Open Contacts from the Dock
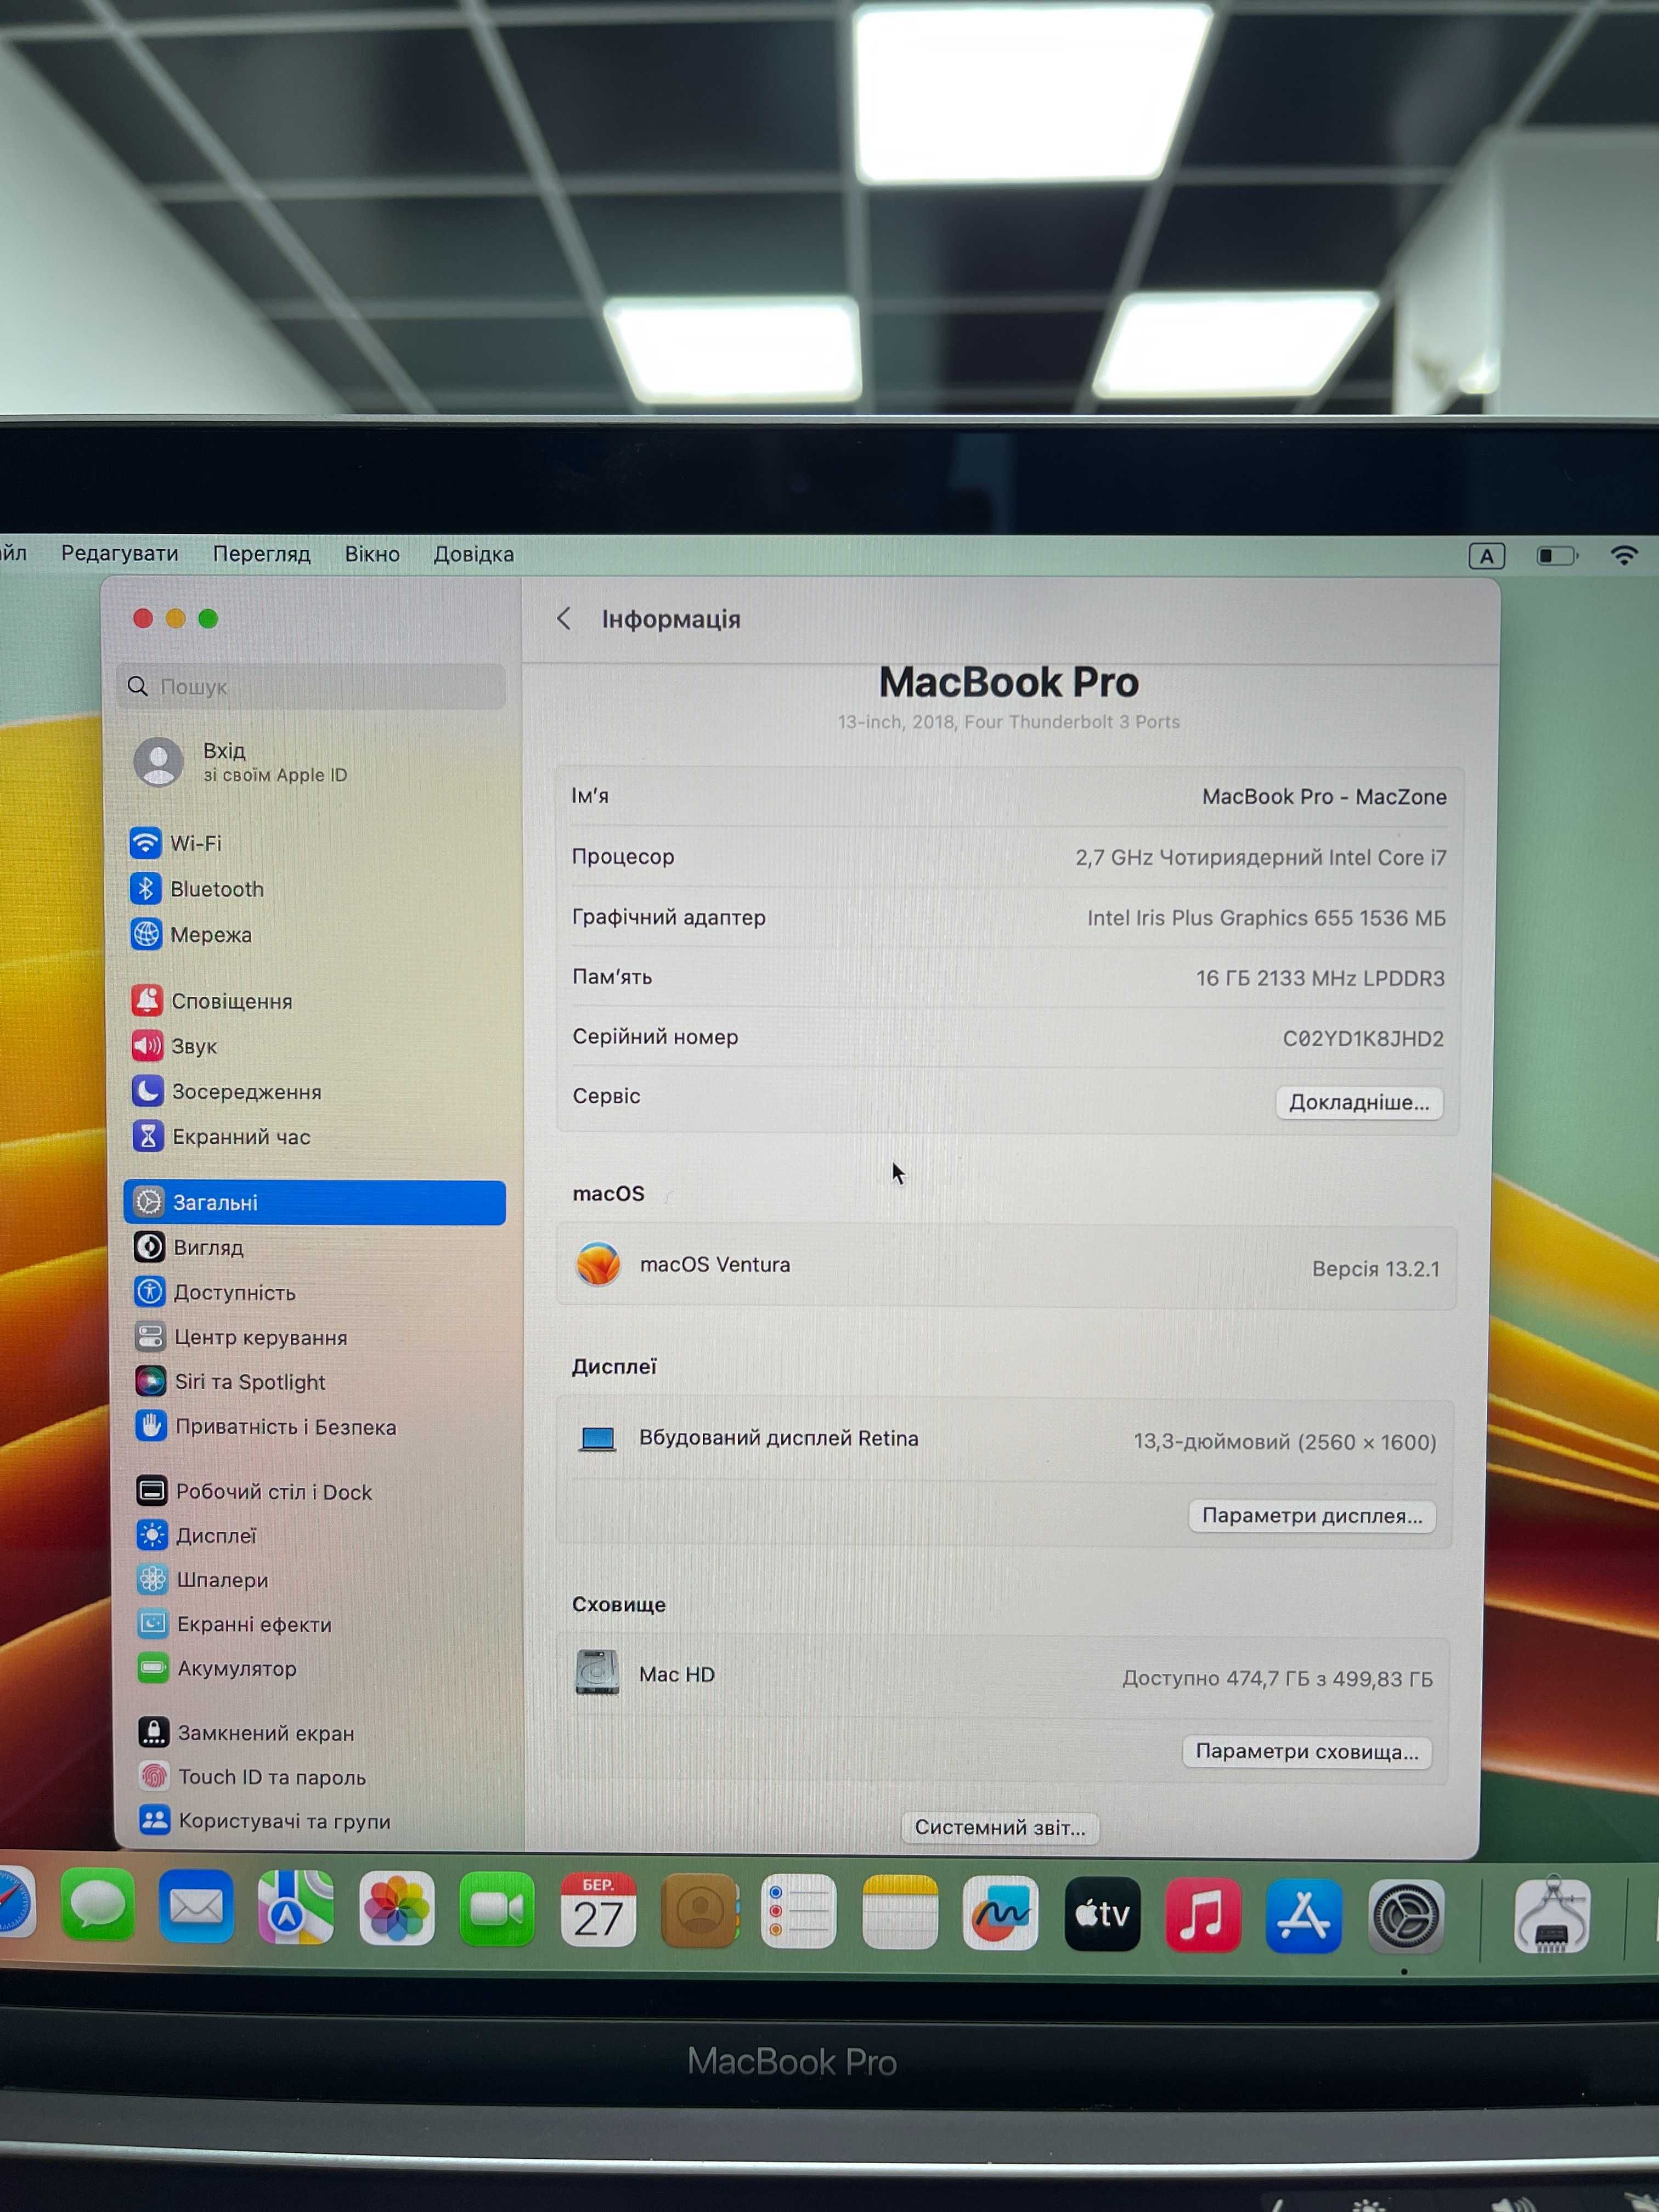Screen dimensions: 1659x2212 700,1911
